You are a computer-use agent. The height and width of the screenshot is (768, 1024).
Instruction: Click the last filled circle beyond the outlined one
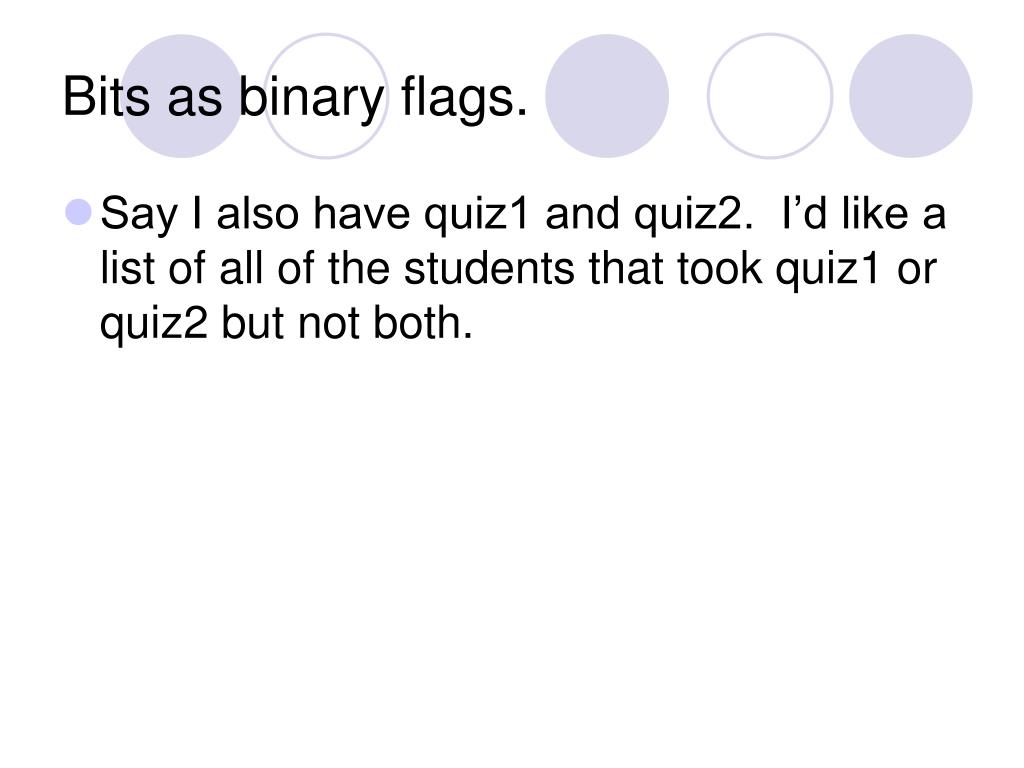click(x=910, y=96)
